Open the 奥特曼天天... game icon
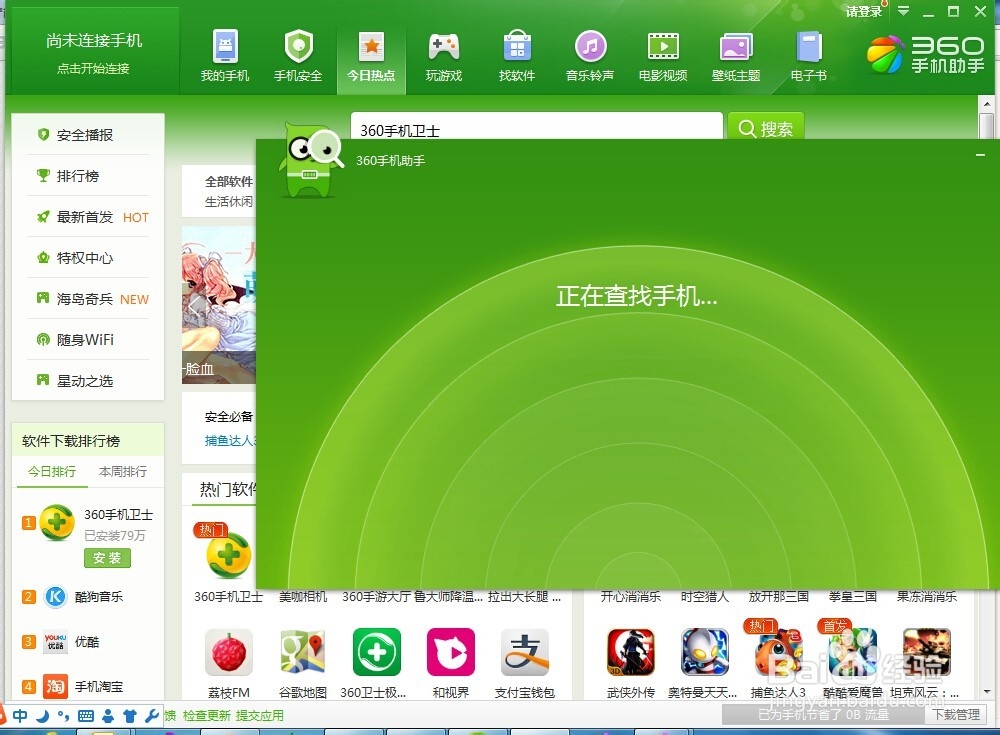The image size is (1000, 735). 705,653
